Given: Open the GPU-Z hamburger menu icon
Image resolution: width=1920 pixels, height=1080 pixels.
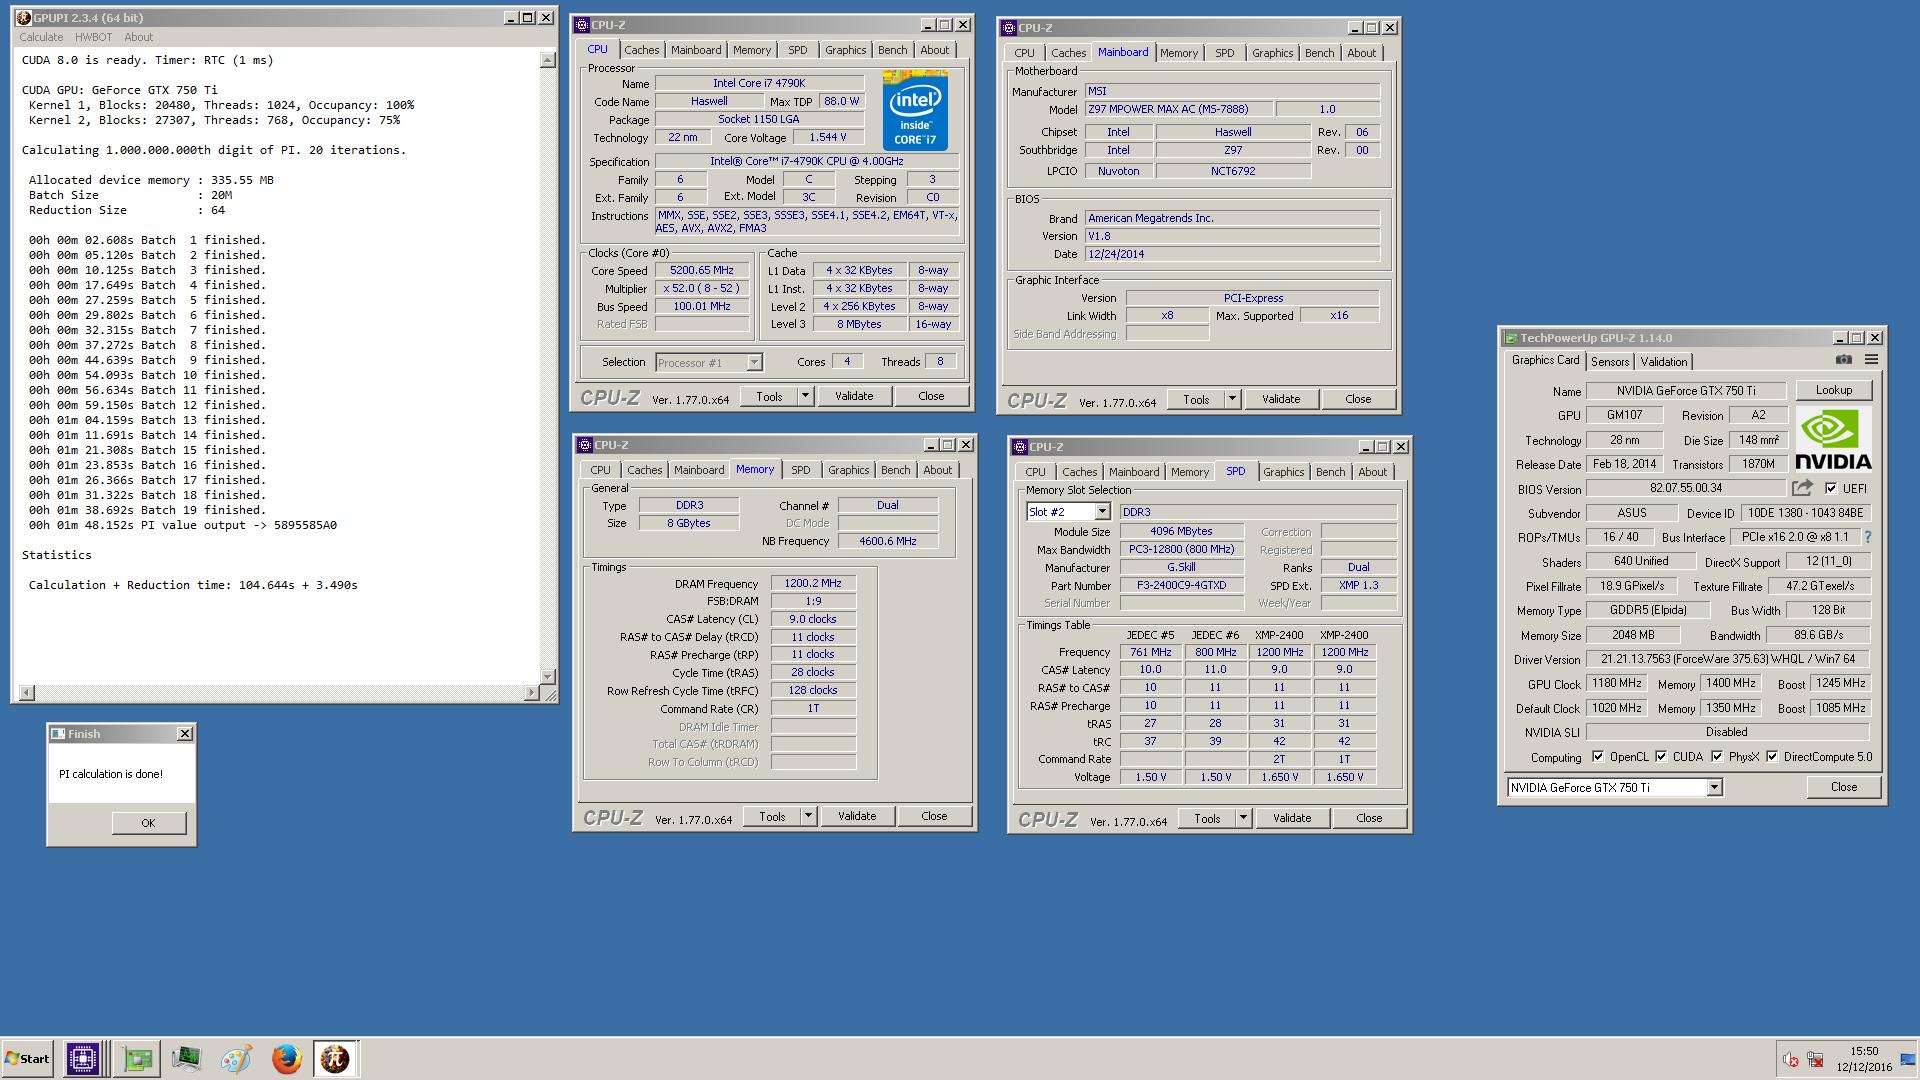Looking at the screenshot, I should coord(1871,360).
